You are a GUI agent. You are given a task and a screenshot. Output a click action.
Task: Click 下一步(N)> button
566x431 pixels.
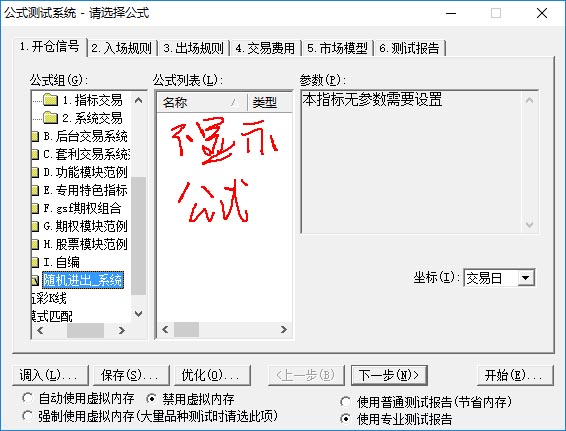tap(389, 375)
